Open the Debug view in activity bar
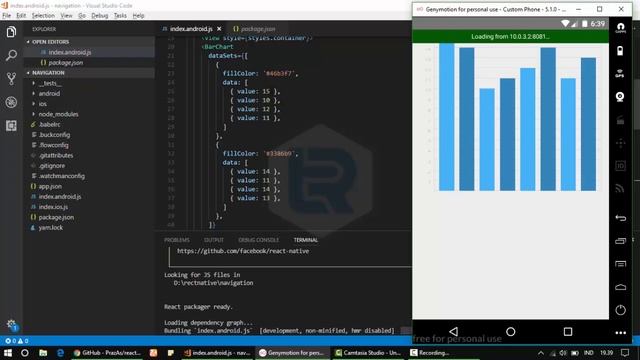The image size is (640, 360). pyautogui.click(x=11, y=102)
